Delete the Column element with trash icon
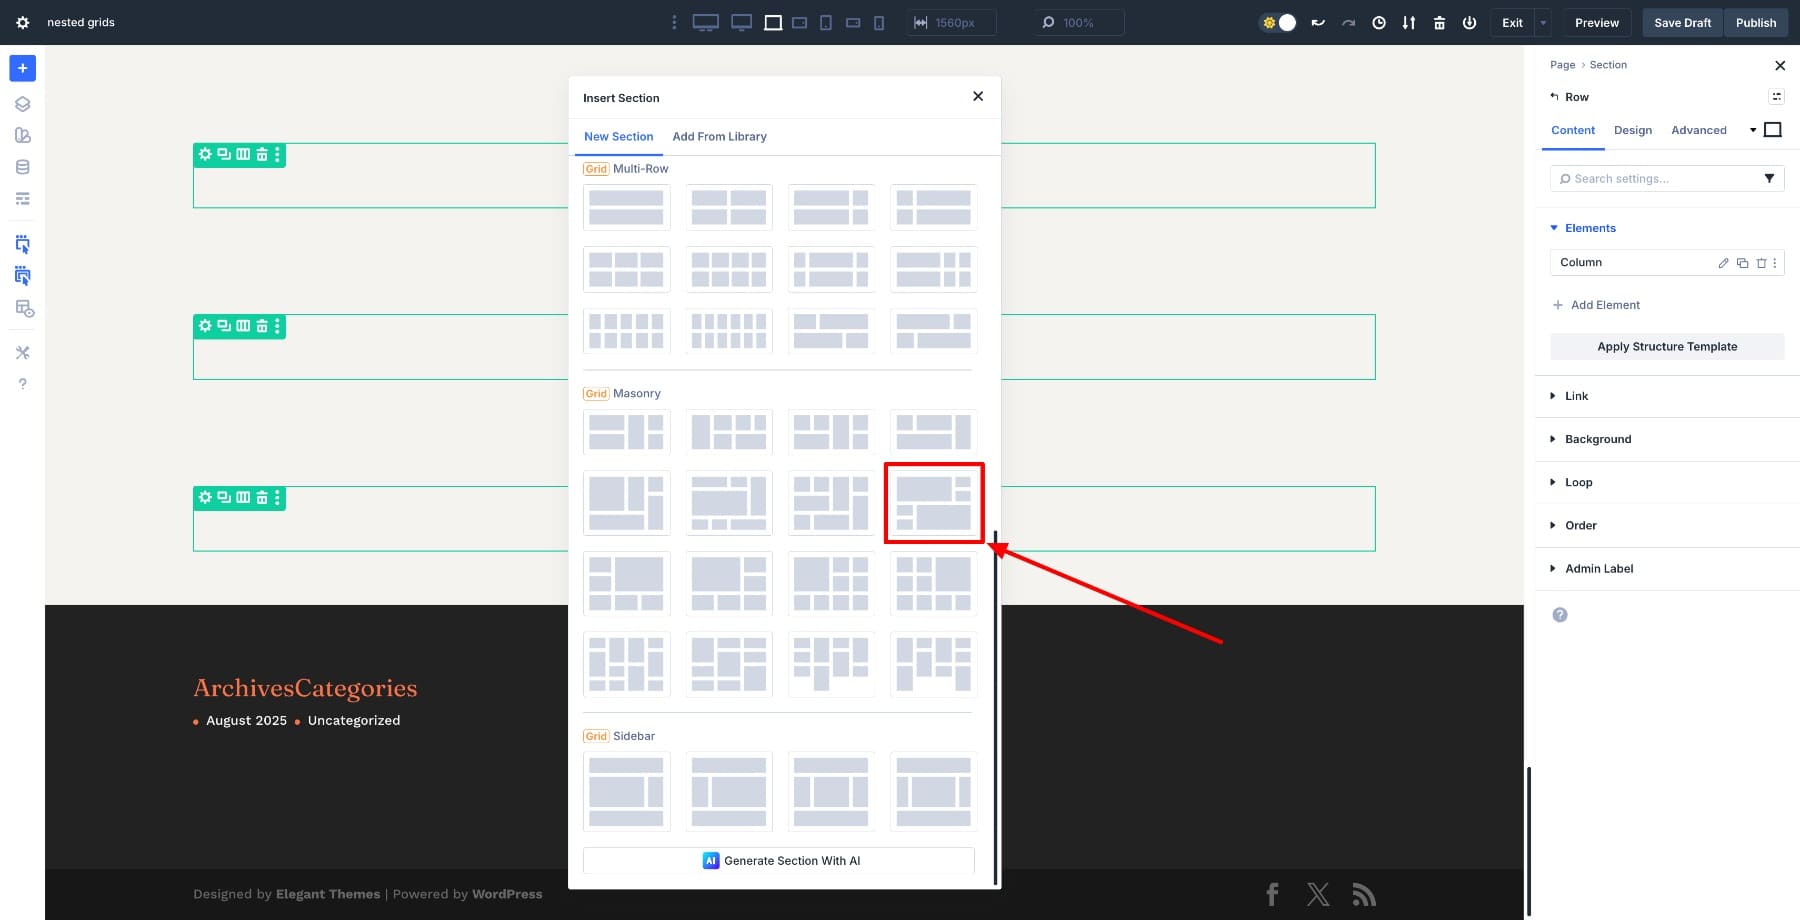The height and width of the screenshot is (920, 1800). (1762, 263)
